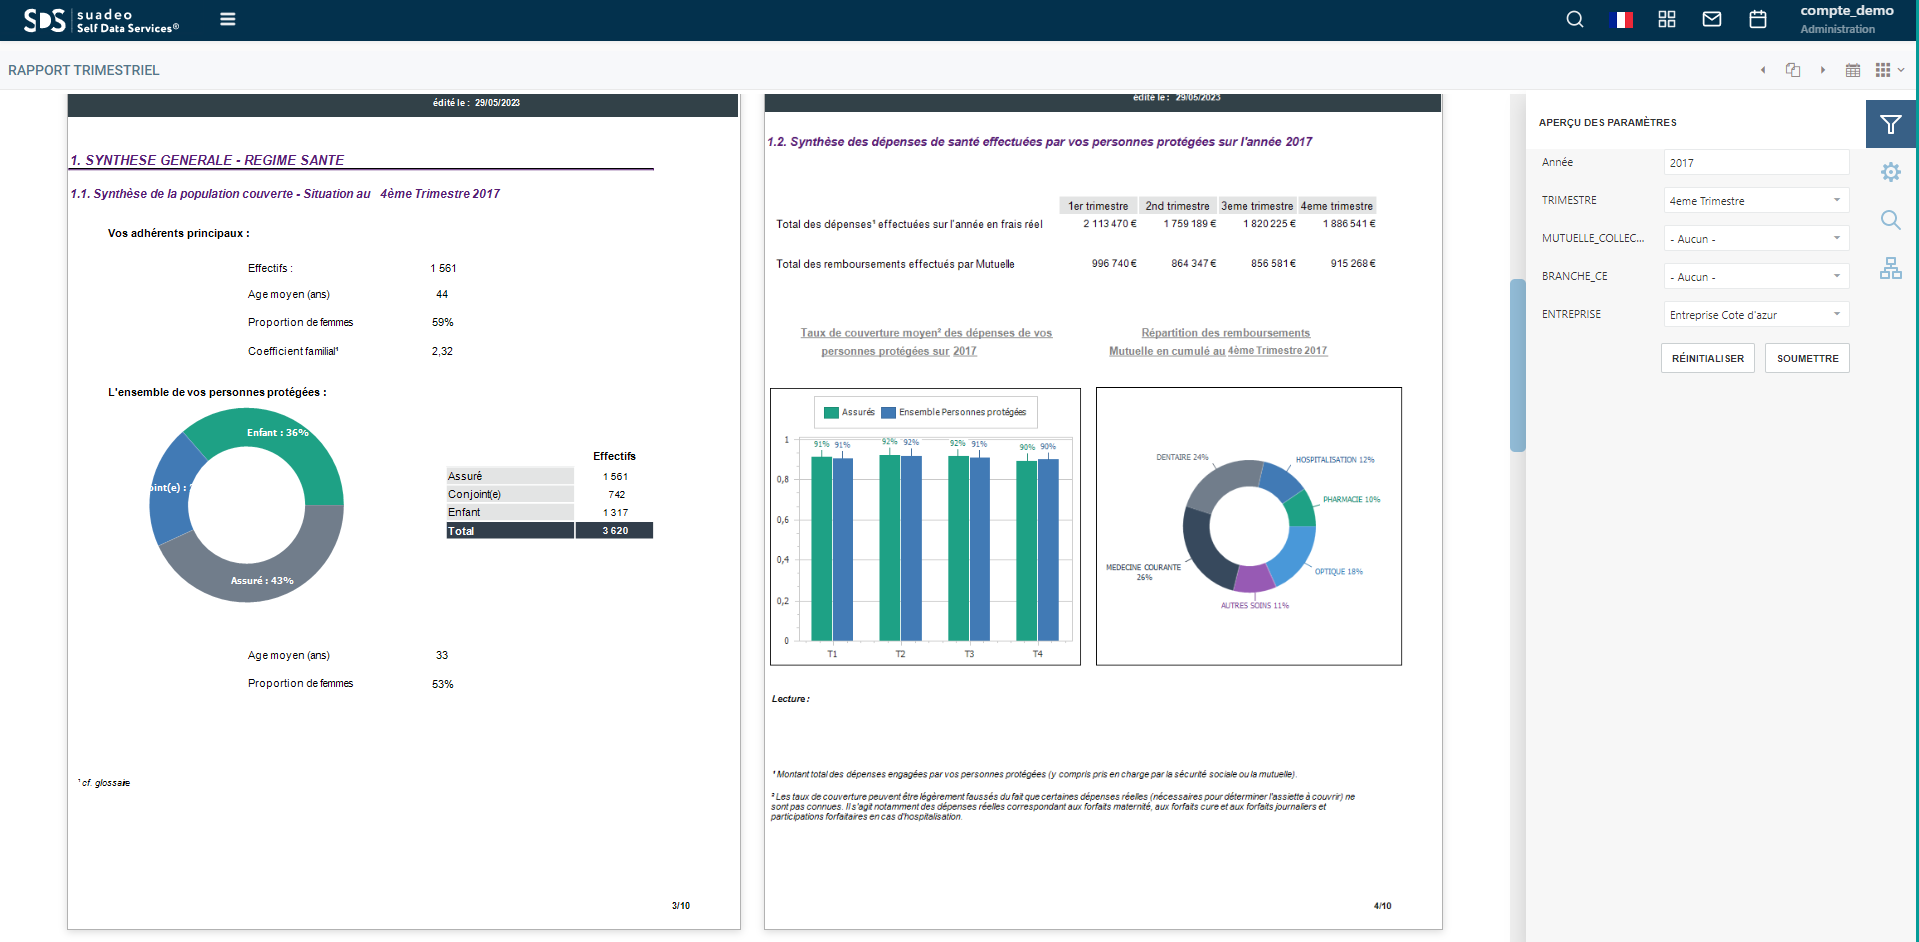Click the SOUMETTRE button
Viewport: 1919px width, 942px height.
pos(1807,358)
